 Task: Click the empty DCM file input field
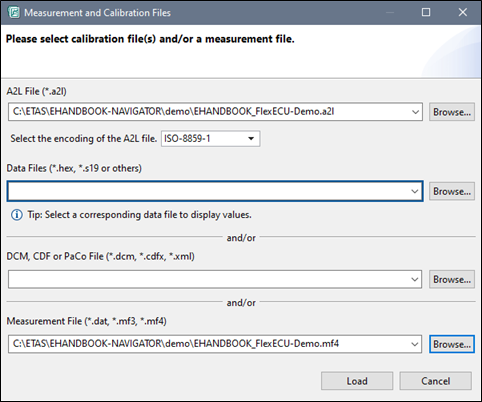coord(208,279)
